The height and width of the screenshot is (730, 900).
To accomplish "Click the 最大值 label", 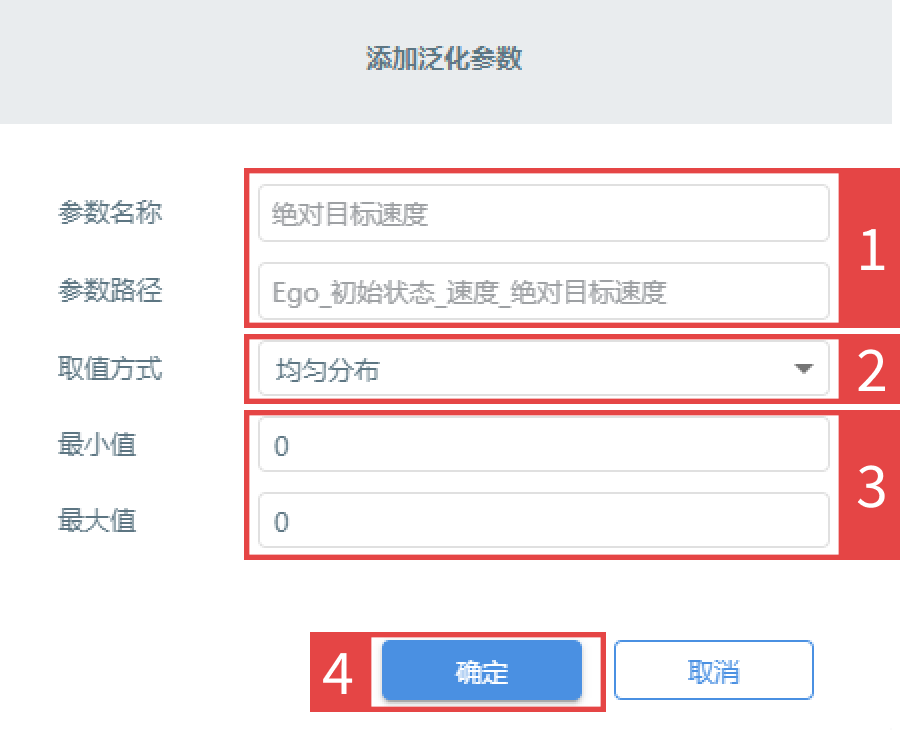I will click(x=97, y=521).
